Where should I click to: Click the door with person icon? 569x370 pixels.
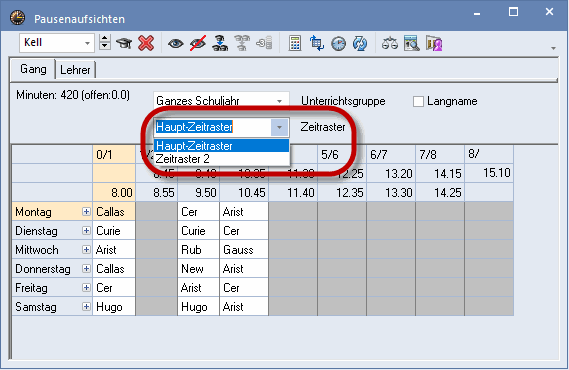pos(434,44)
